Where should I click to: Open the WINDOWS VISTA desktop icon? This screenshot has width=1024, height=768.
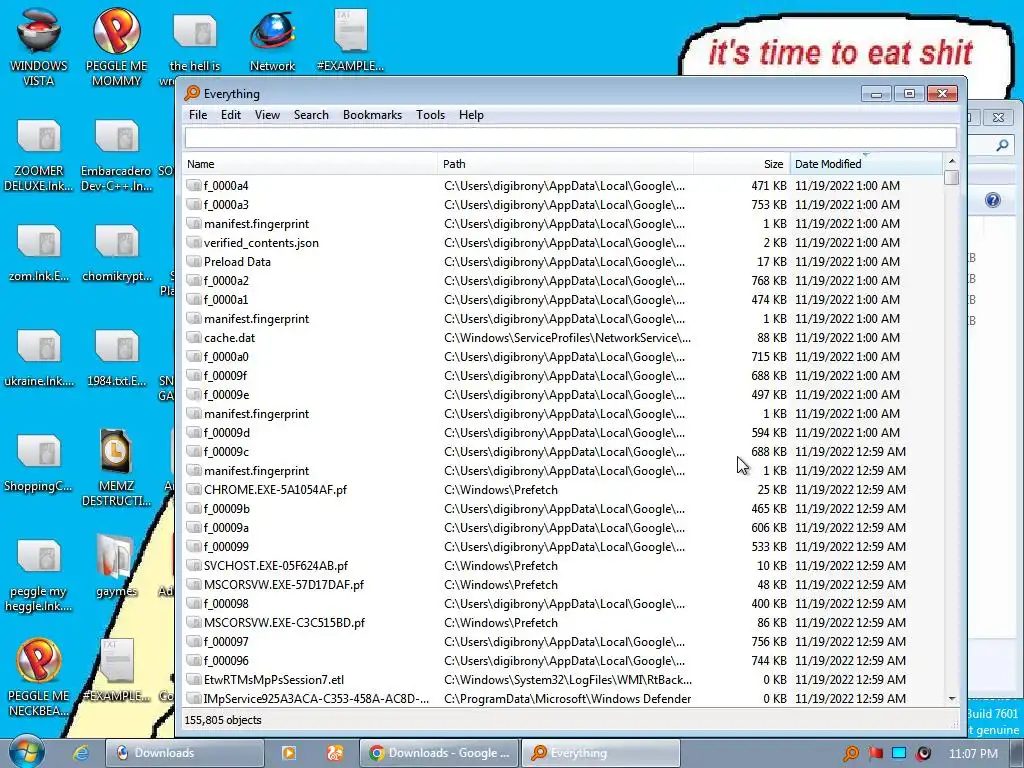[39, 47]
